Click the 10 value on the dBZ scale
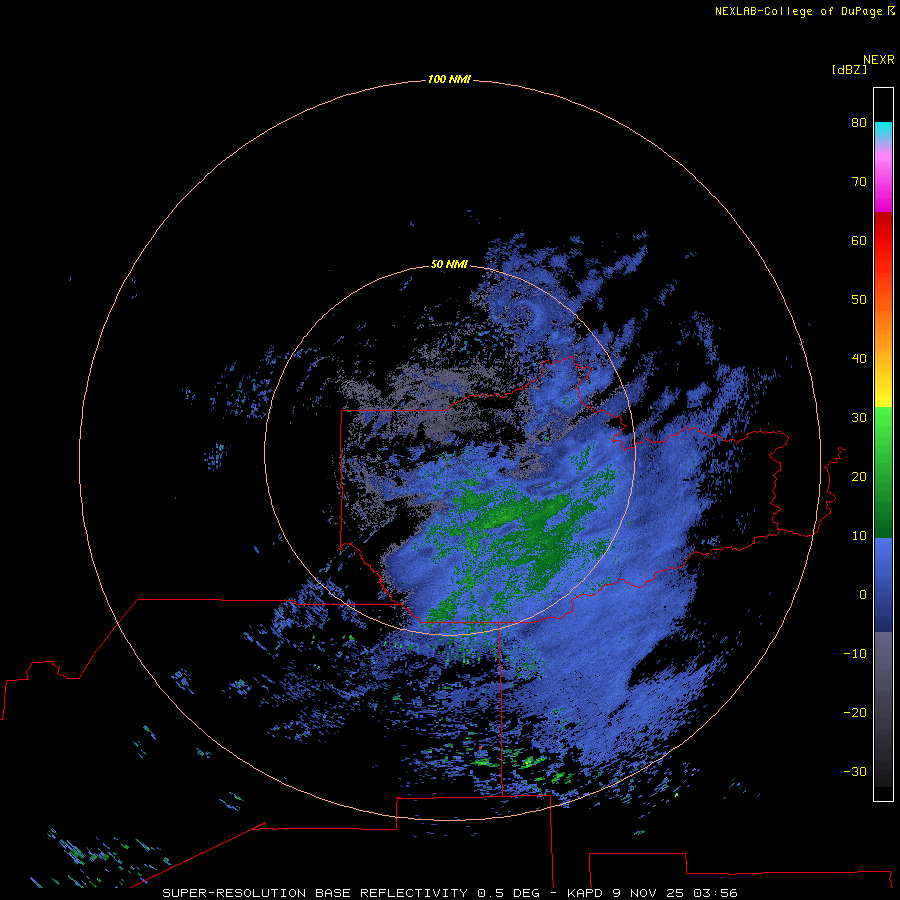 (x=859, y=536)
